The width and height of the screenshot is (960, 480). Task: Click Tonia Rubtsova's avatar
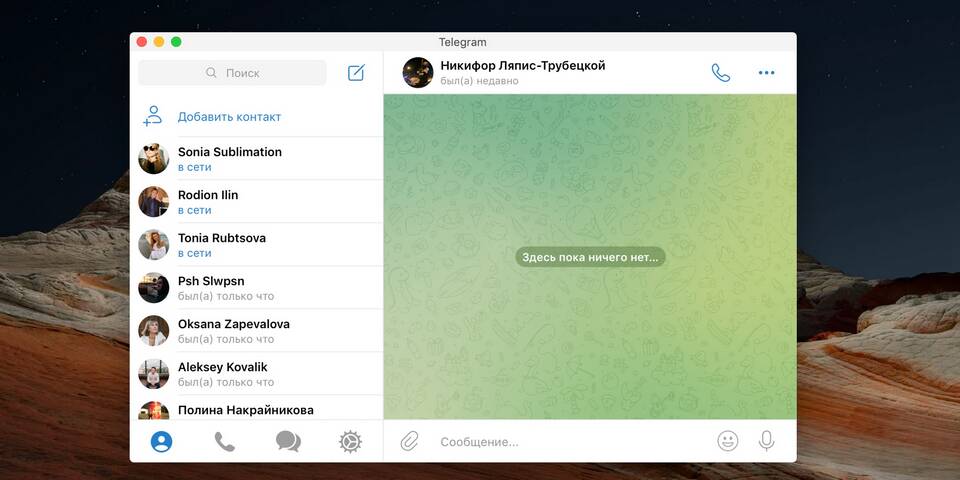153,245
